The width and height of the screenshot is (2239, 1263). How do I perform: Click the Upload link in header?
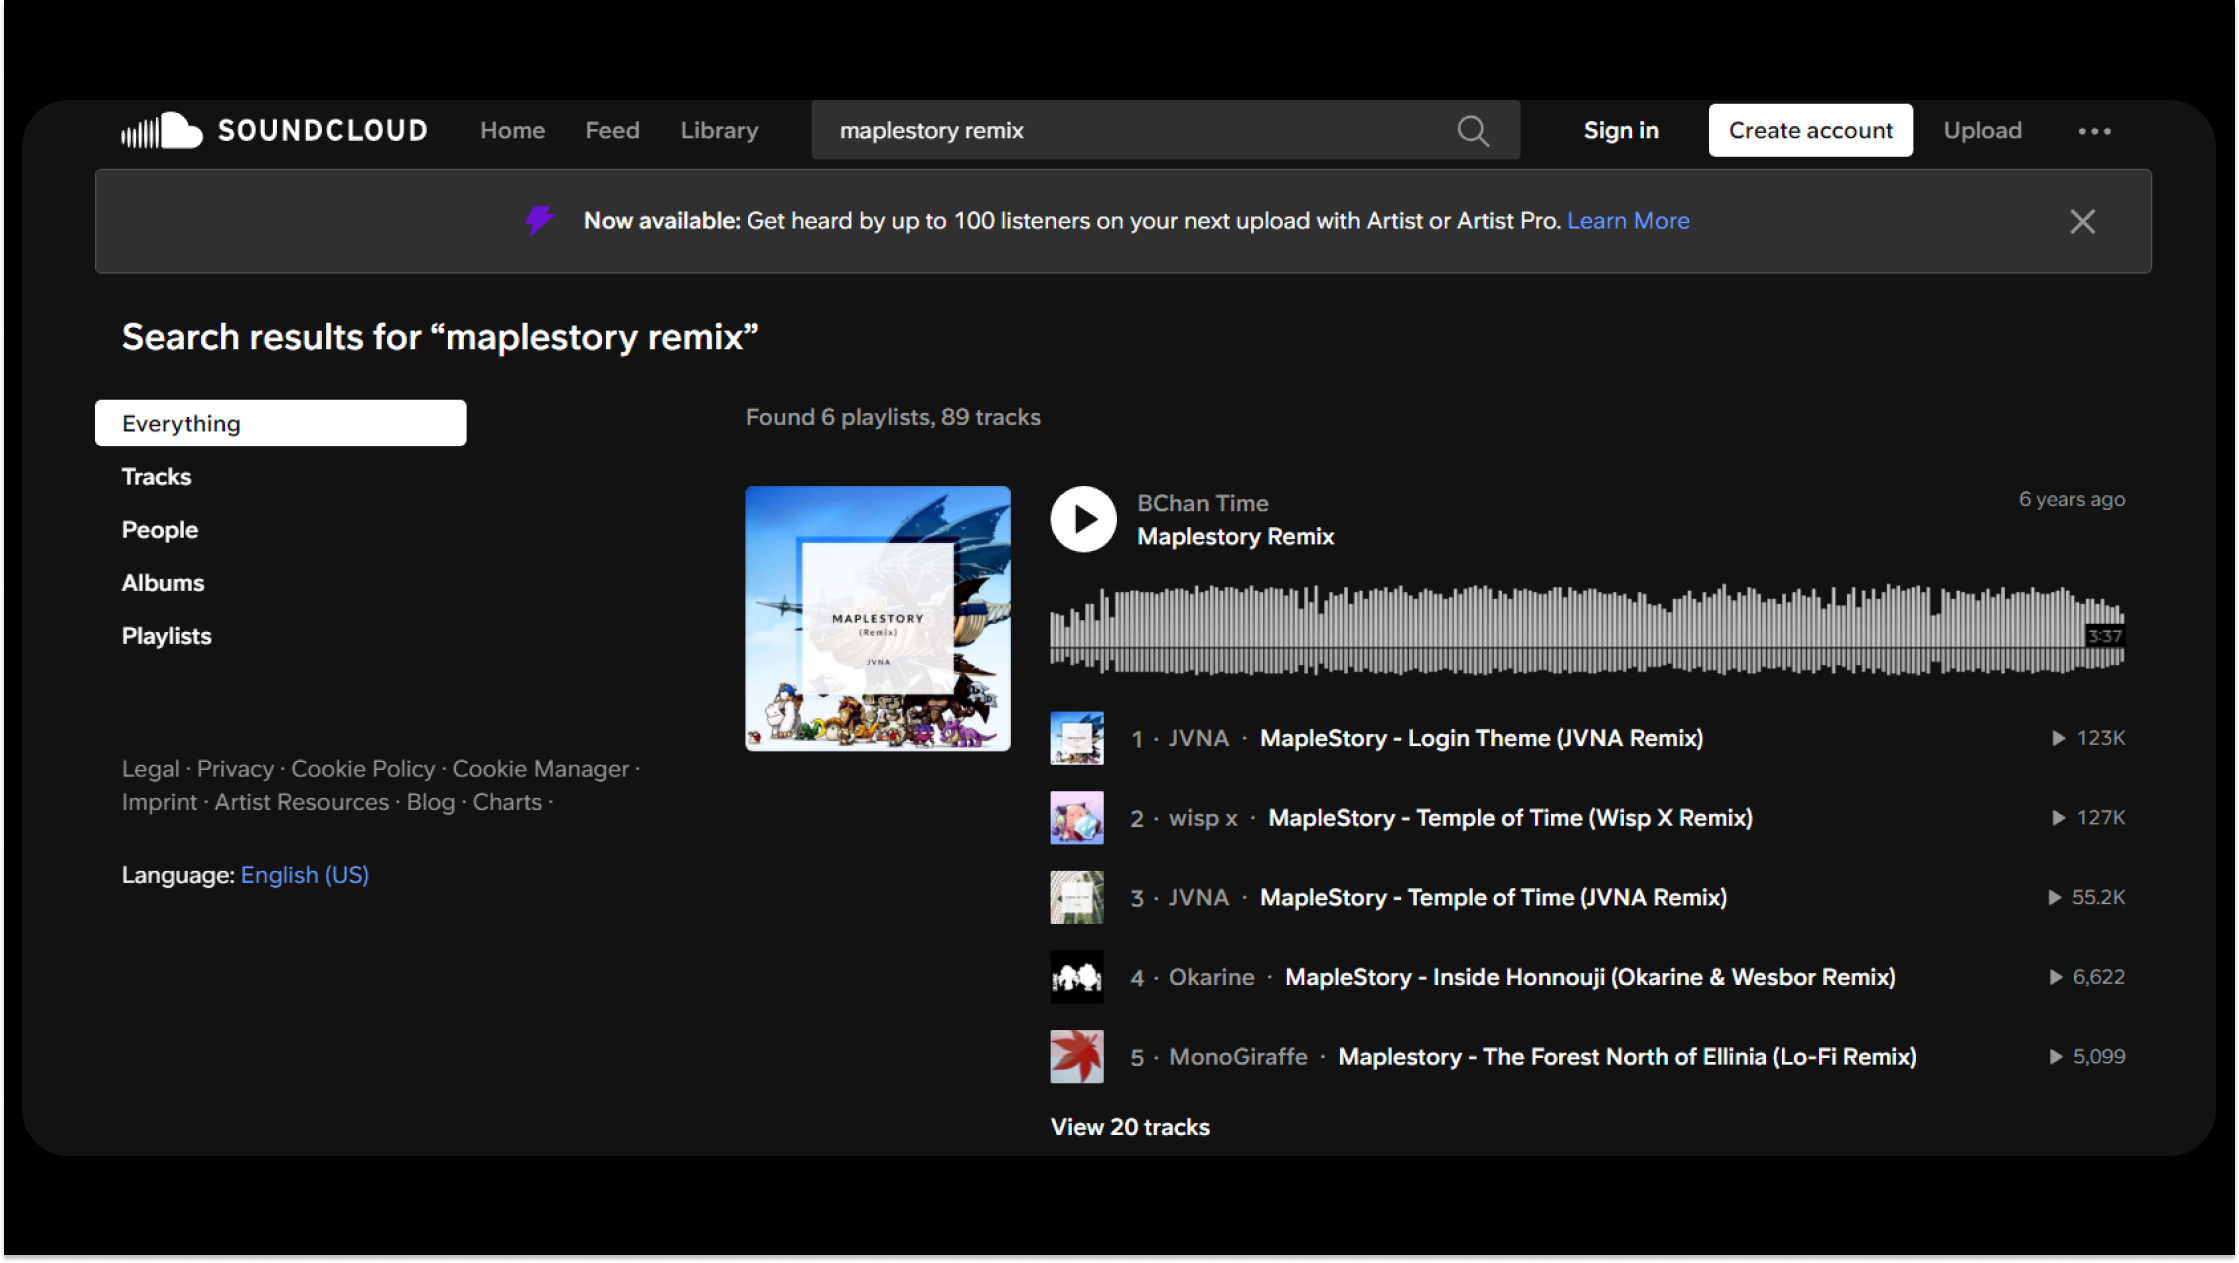click(1982, 130)
